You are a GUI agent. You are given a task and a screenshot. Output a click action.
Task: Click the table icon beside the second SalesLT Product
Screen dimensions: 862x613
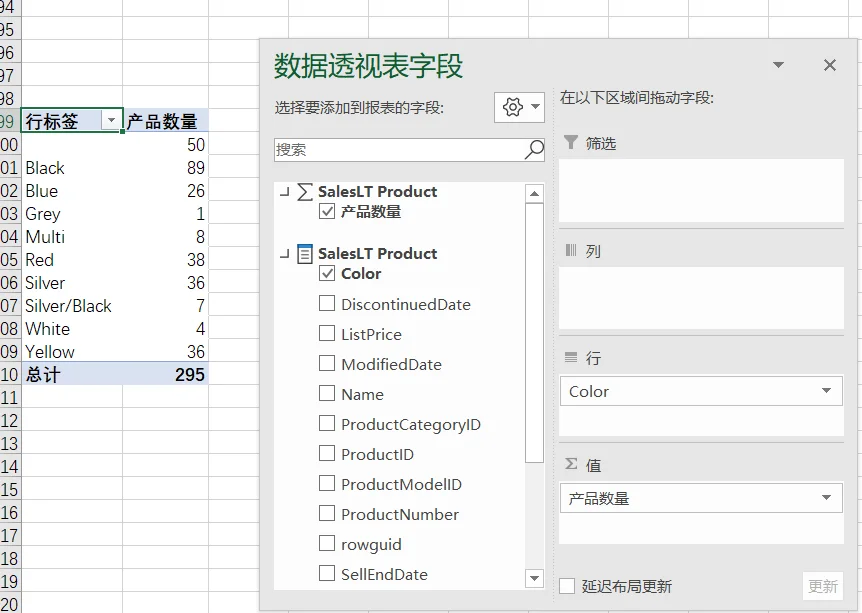305,254
